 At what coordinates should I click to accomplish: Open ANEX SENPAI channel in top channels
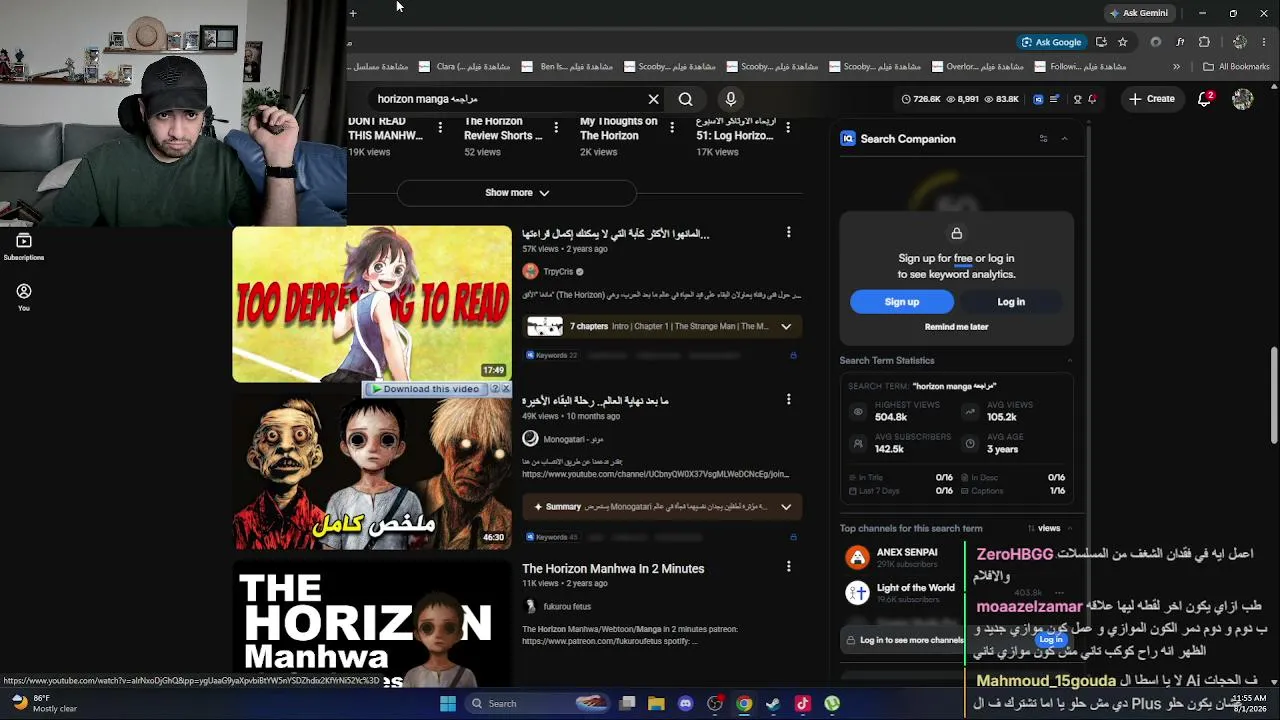coord(907,552)
